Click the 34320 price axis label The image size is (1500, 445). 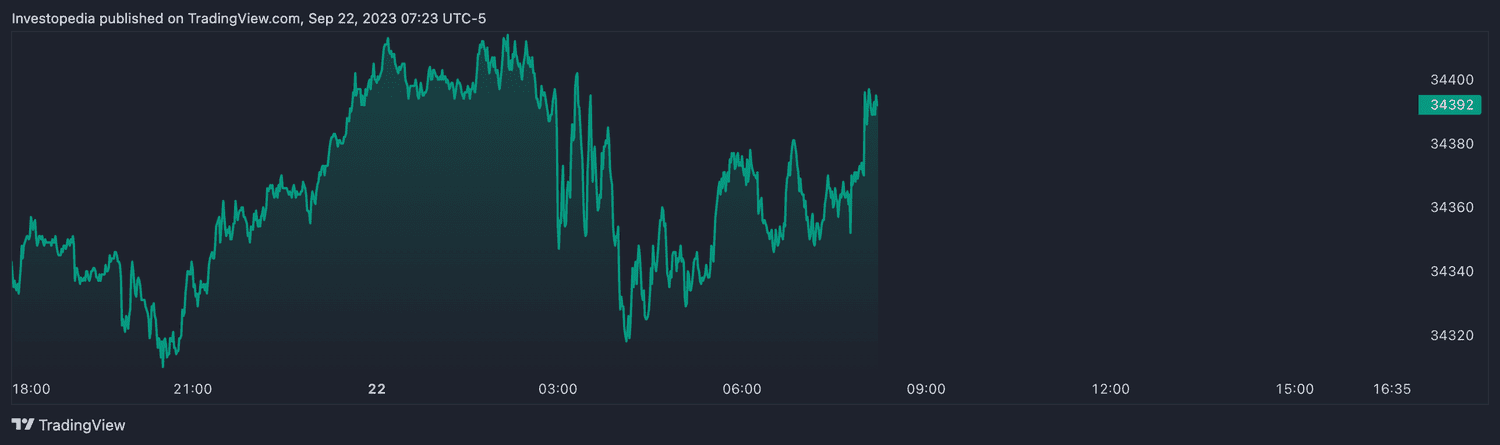[1452, 336]
